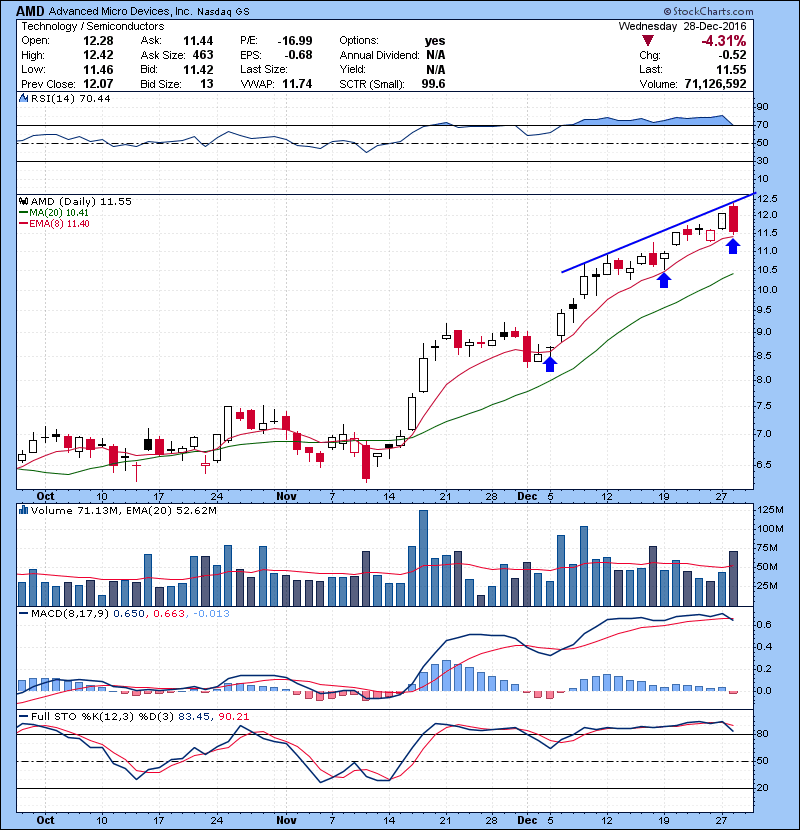Click the Ask Size value 463
The image size is (800, 830).
[x=203, y=55]
